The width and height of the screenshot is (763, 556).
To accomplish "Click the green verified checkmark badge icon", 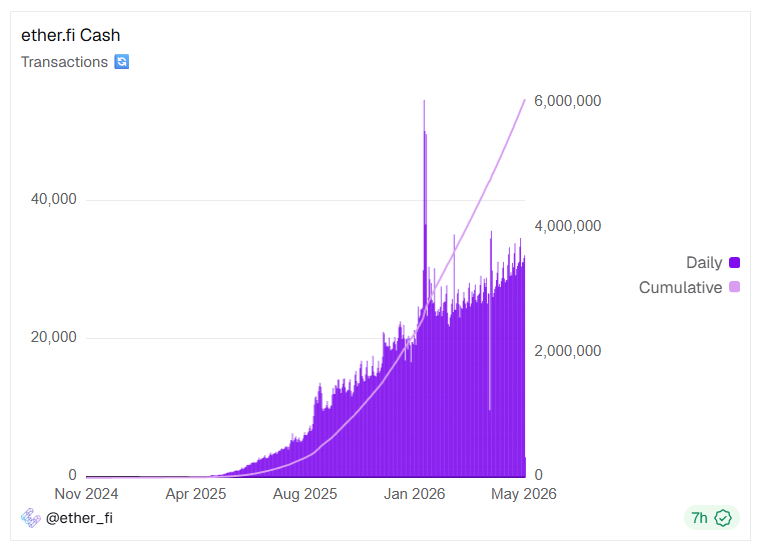I will click(x=723, y=518).
